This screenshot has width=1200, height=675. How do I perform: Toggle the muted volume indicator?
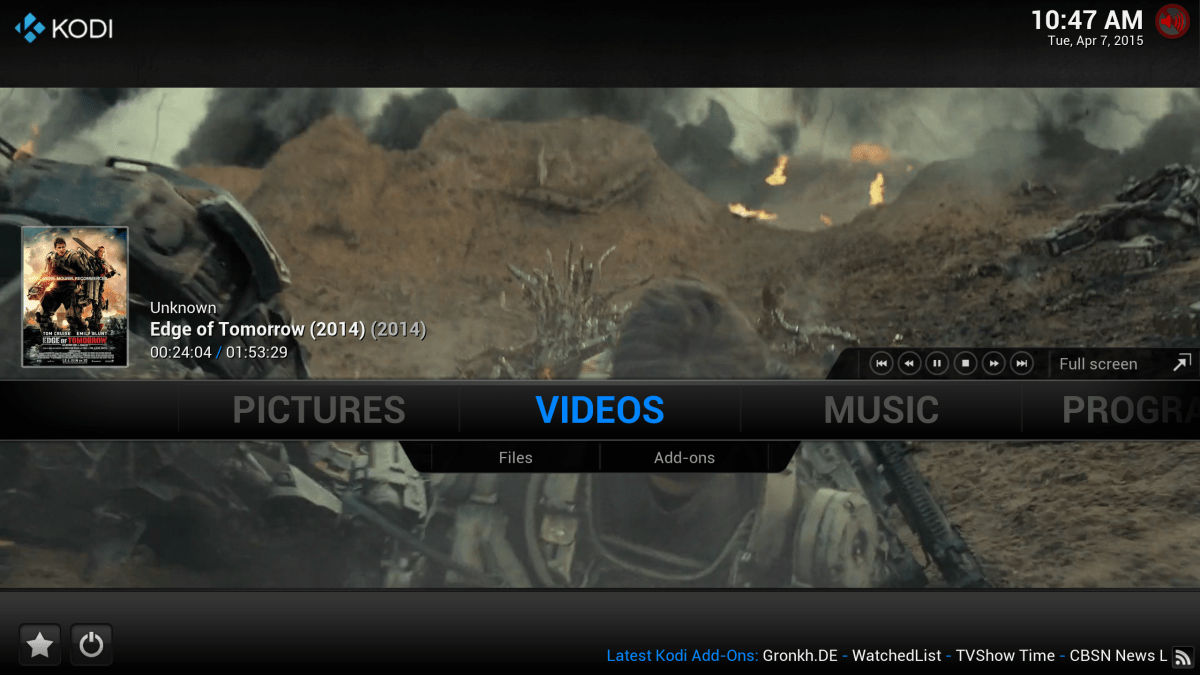click(x=1171, y=21)
